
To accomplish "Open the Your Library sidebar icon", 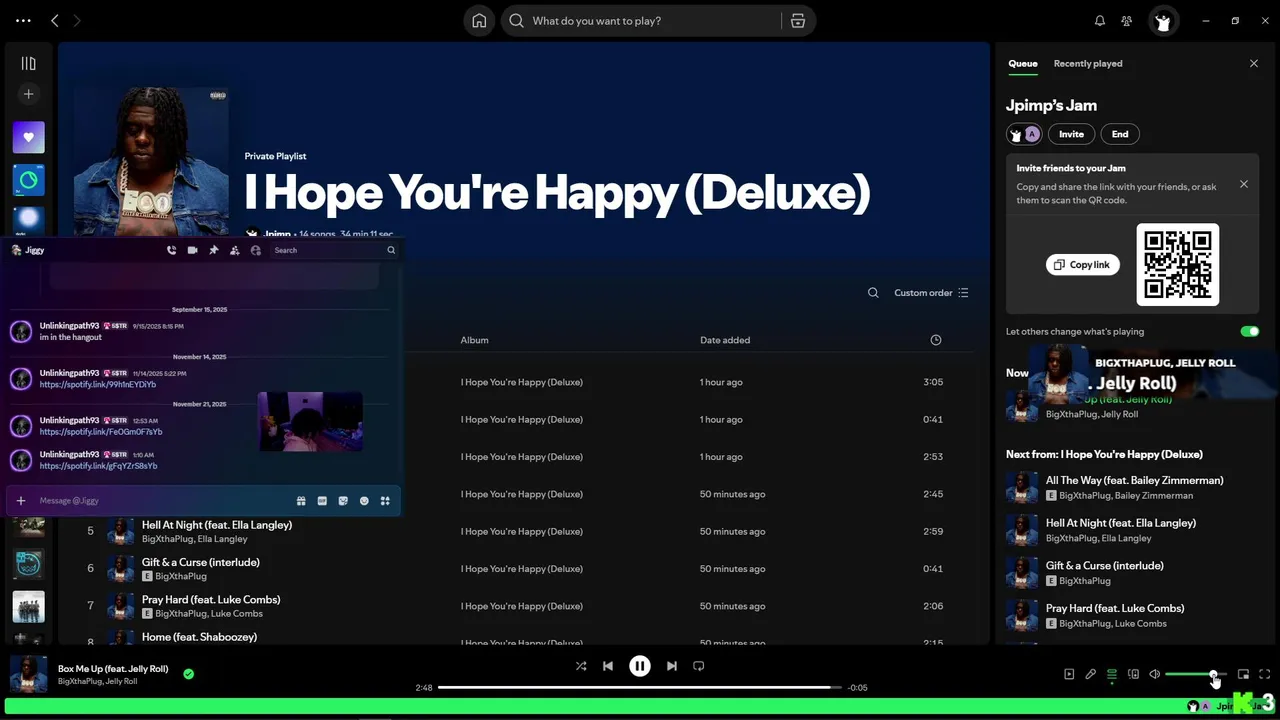I will point(28,63).
